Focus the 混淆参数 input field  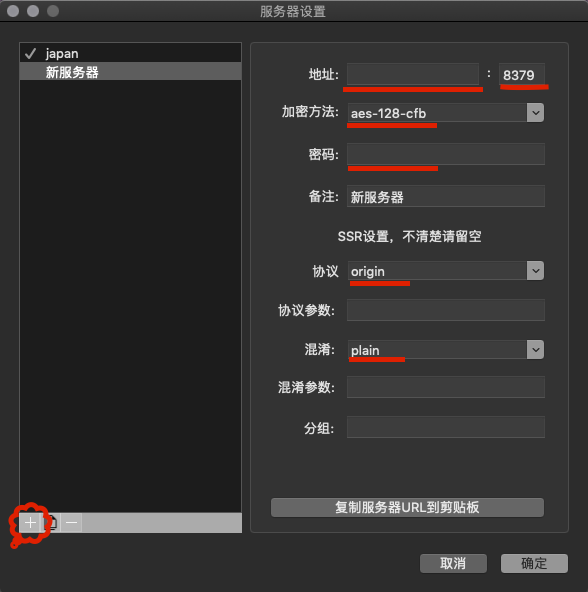[x=446, y=387]
